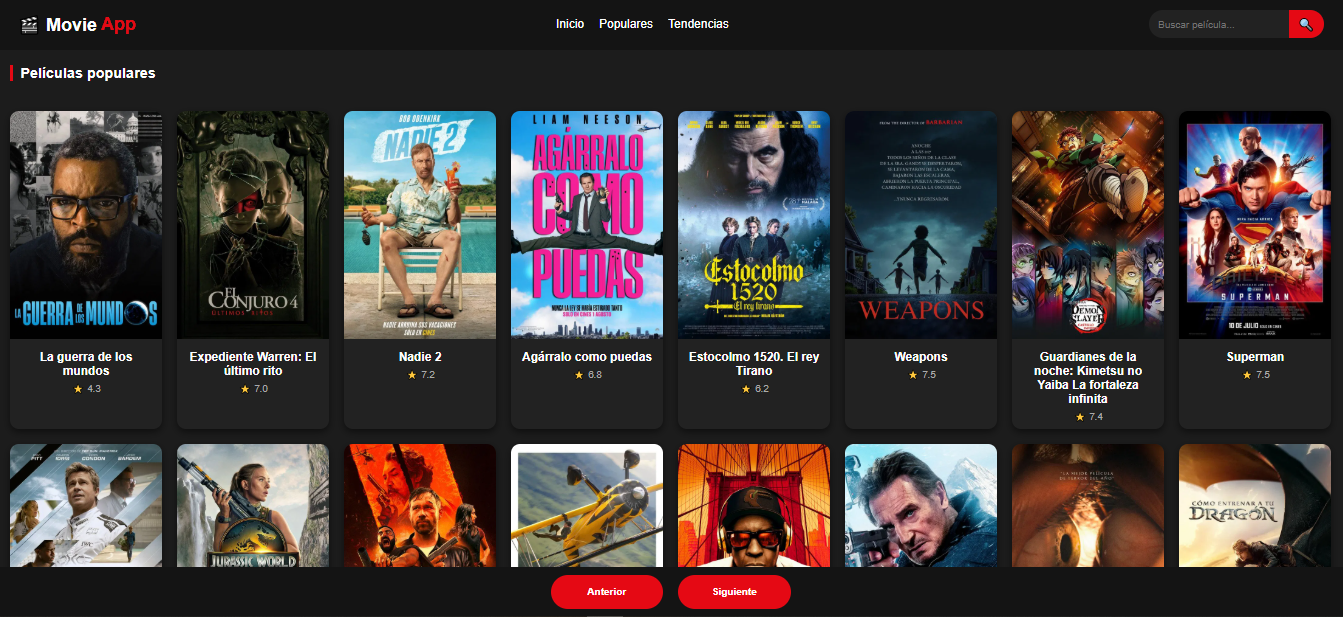
Task: Click the star icon beside rating 4.3
Action: (78, 389)
